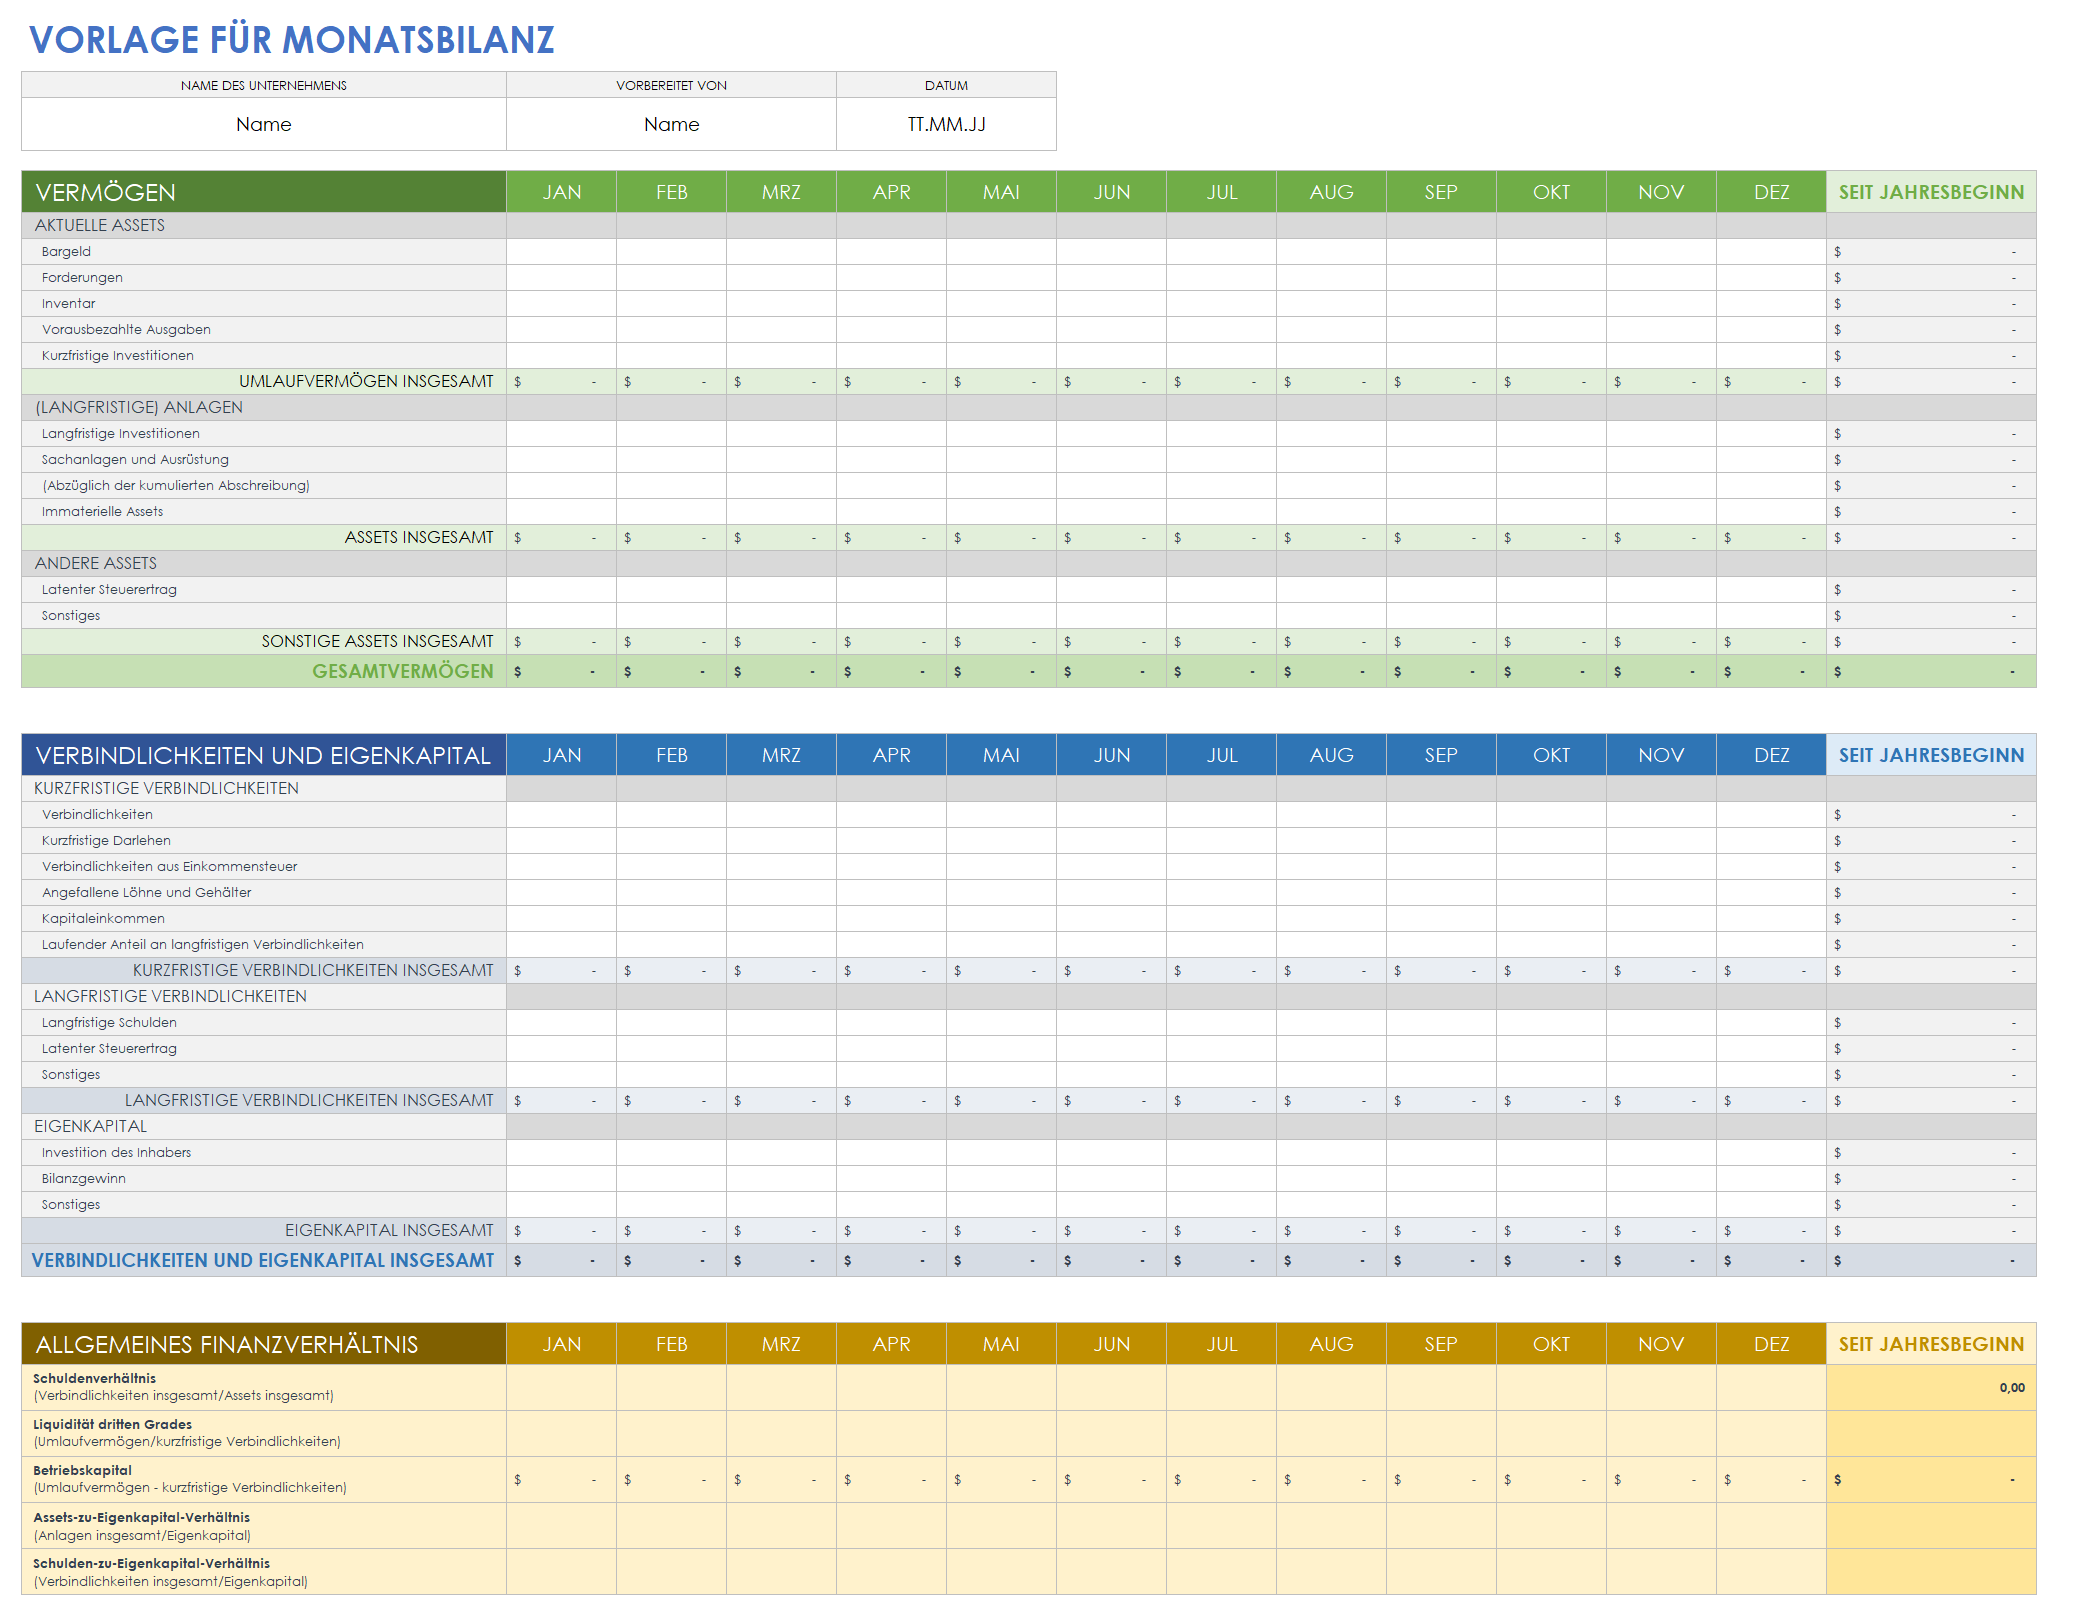Click the 'Bargeld' row label
The height and width of the screenshot is (1609, 2091).
click(66, 251)
